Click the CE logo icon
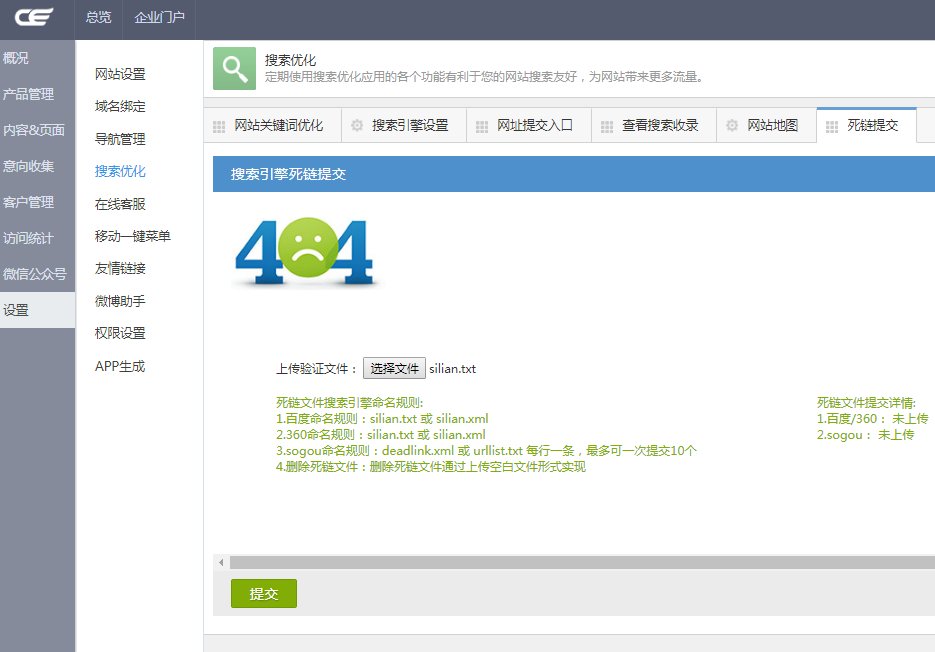 click(33, 17)
